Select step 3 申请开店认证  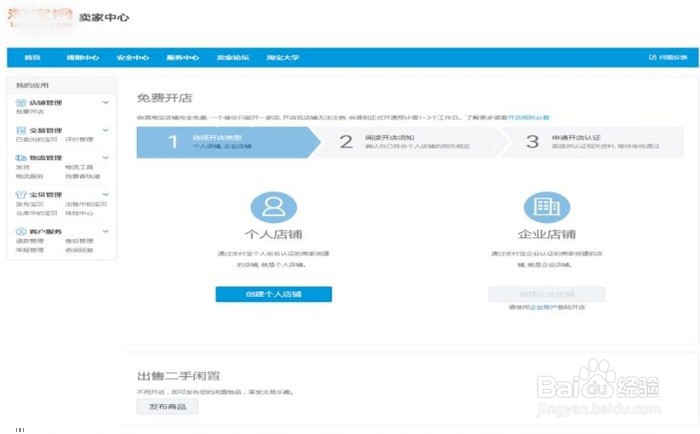pos(594,142)
